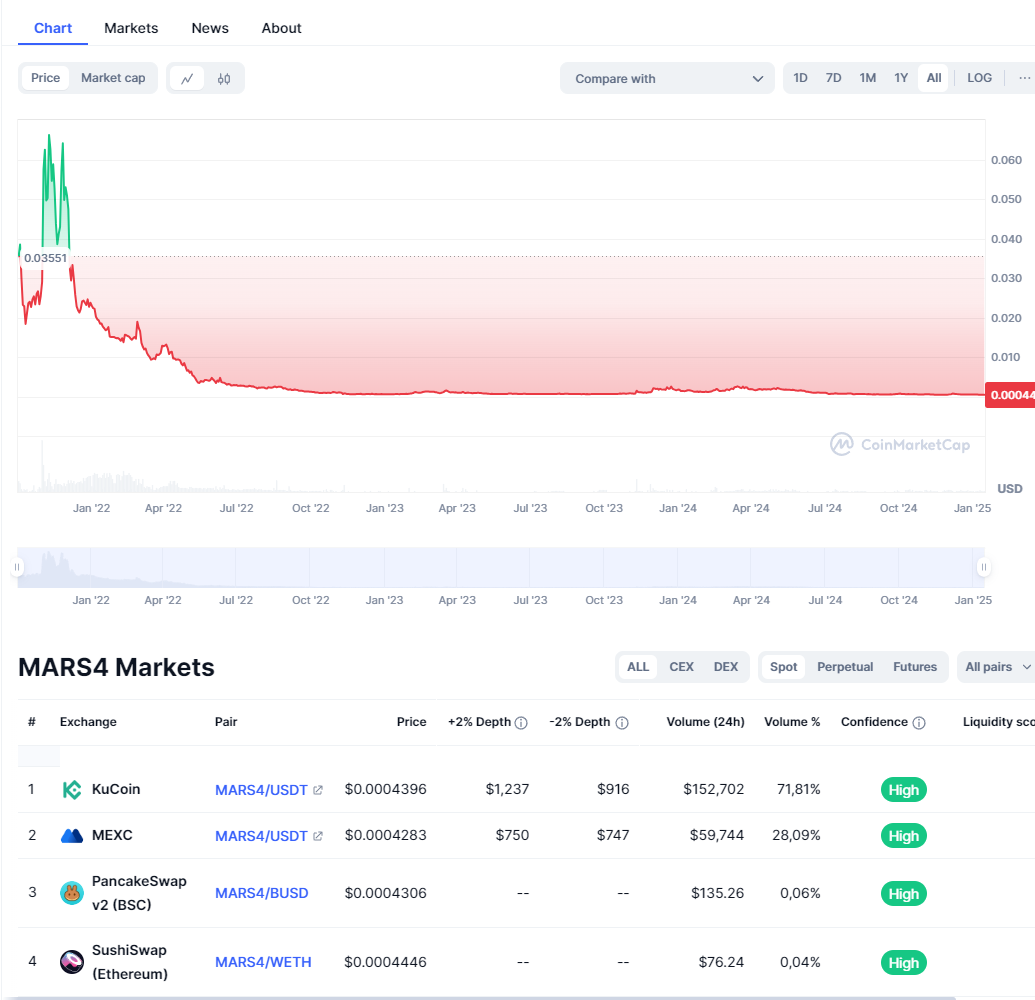This screenshot has height=1000, width=1035.
Task: Click the High confidence badge for SushiSwap
Action: point(904,963)
